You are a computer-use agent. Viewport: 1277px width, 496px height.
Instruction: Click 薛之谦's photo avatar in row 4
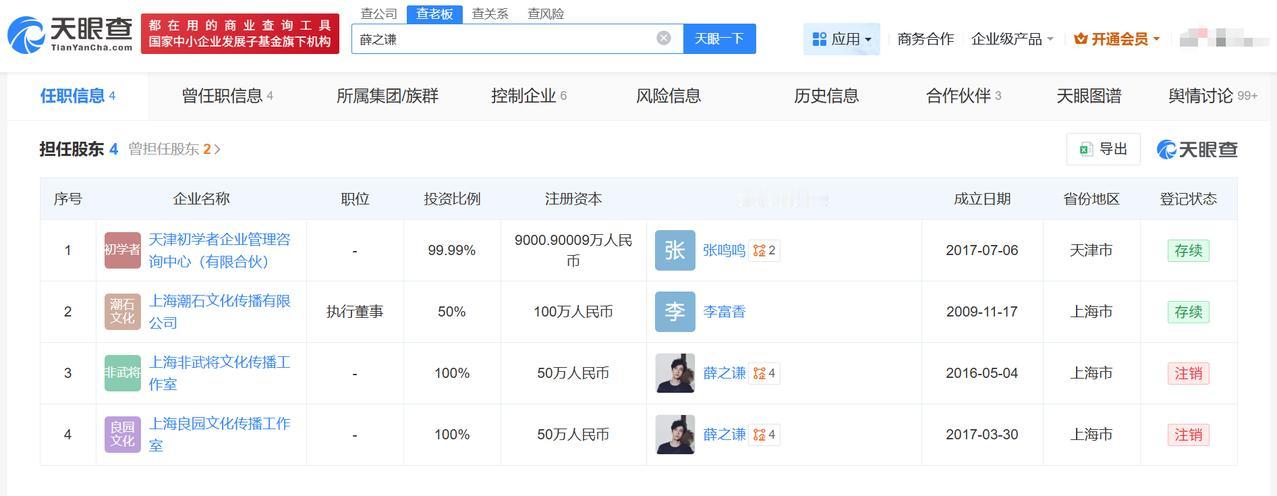tap(675, 434)
